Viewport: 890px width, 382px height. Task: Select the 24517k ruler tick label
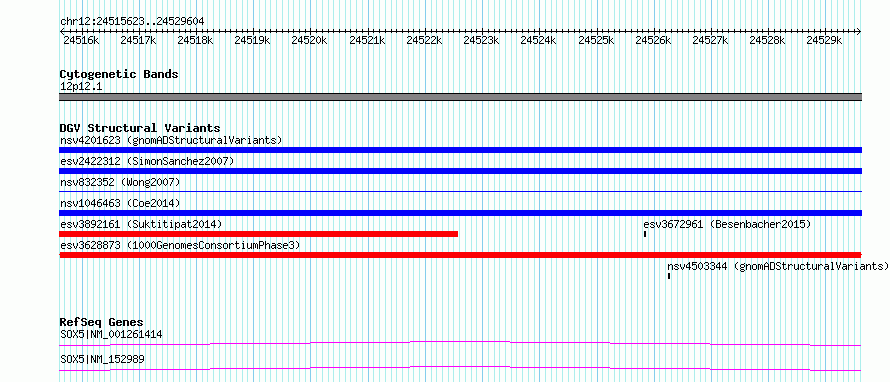pyautogui.click(x=138, y=40)
